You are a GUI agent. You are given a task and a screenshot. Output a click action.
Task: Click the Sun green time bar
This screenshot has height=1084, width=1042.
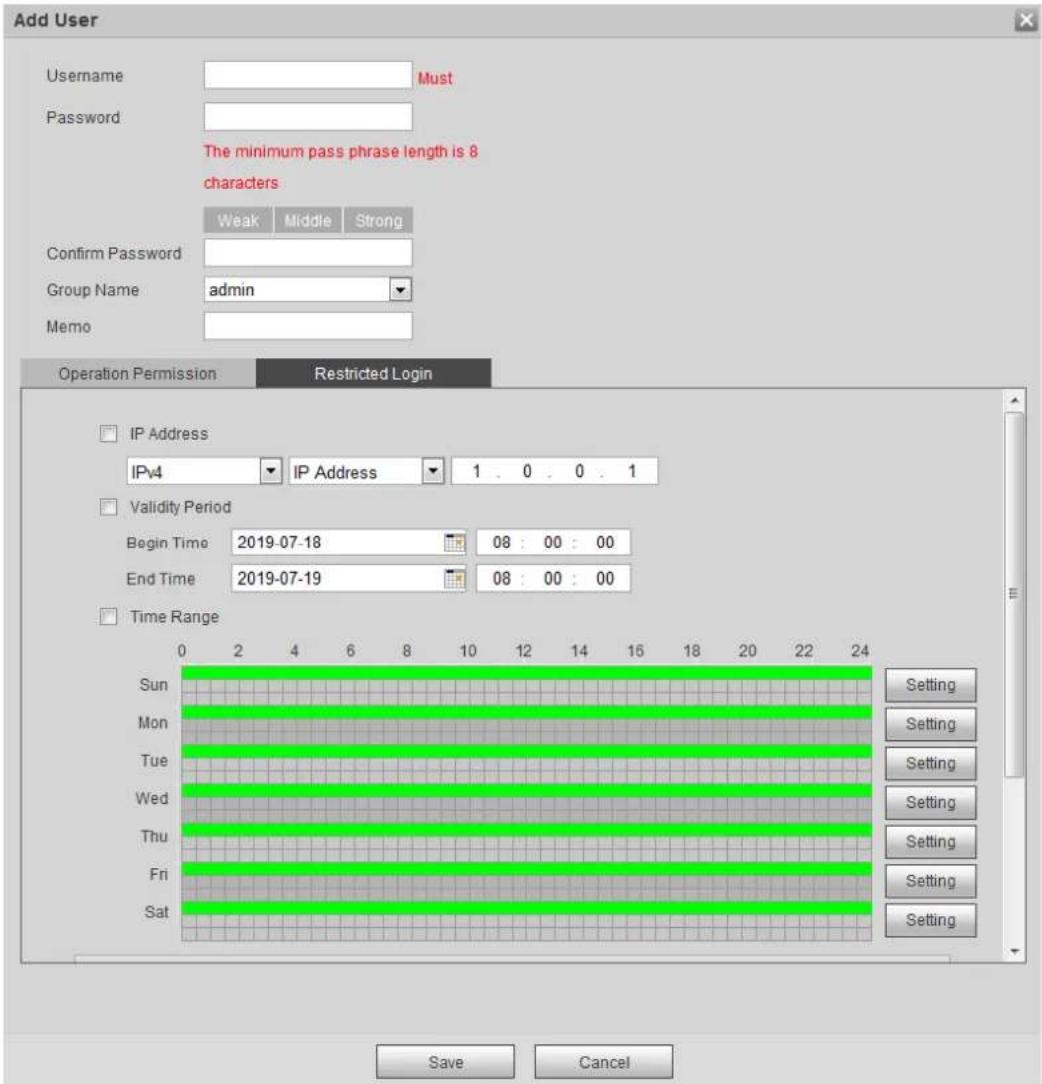(526, 673)
